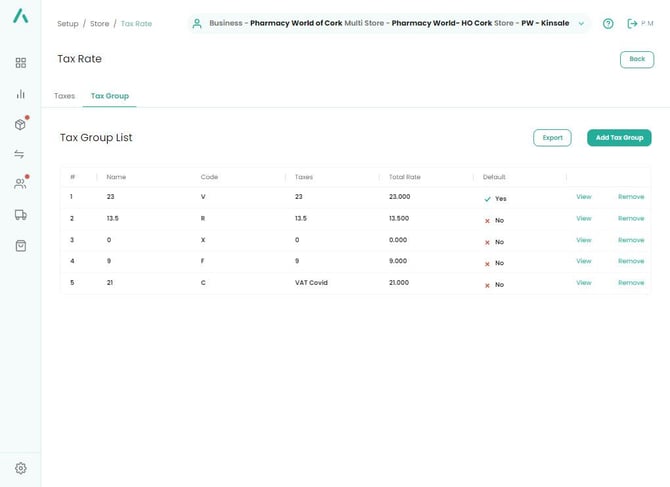Open the reports bar chart icon
The height and width of the screenshot is (487, 670).
tap(20, 94)
